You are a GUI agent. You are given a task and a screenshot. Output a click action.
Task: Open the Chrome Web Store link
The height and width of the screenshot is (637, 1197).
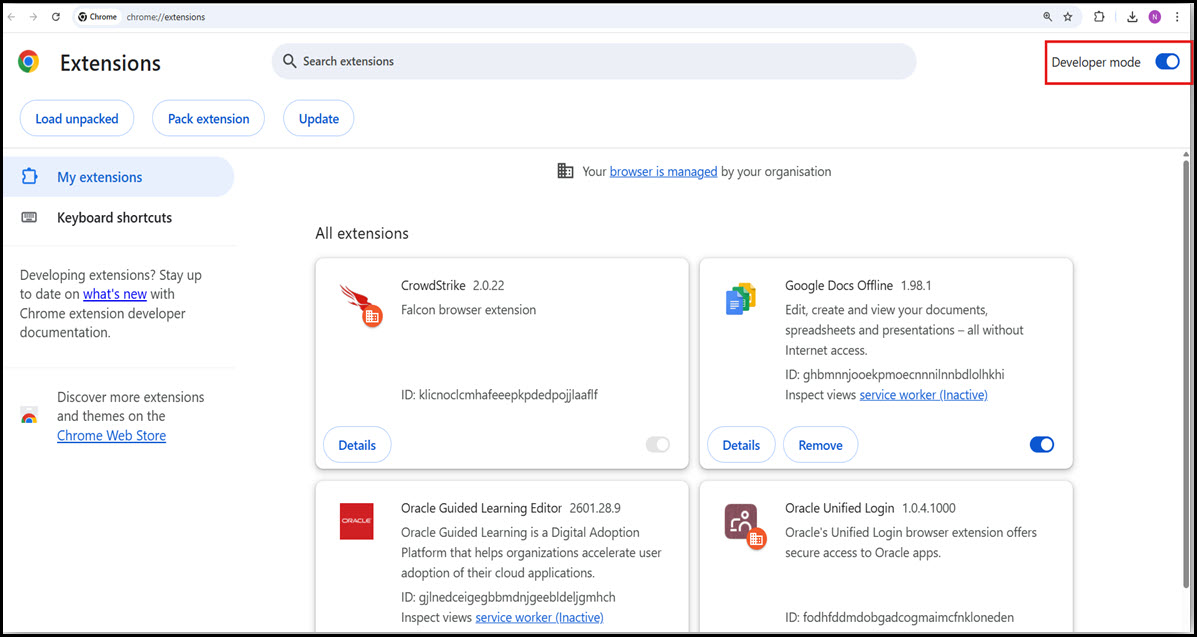(111, 436)
